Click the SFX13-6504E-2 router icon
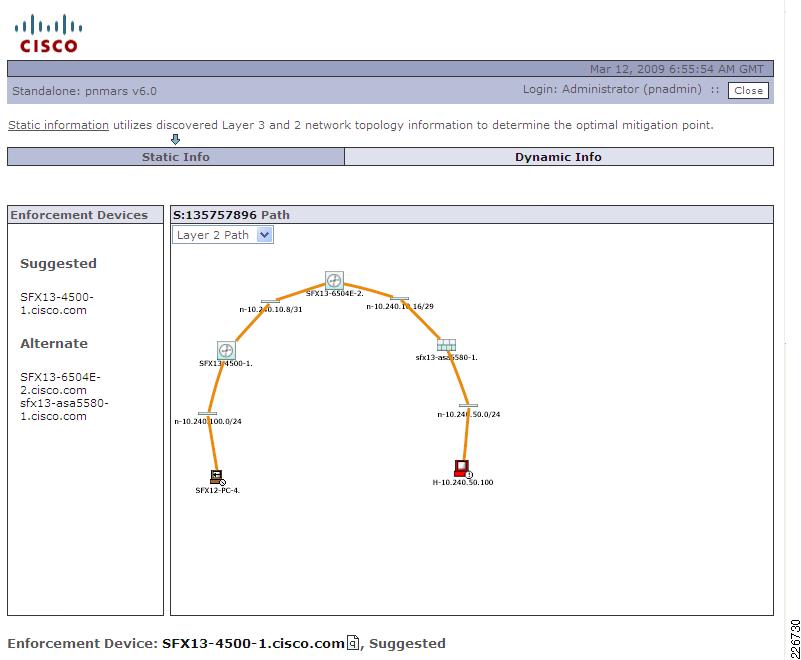 (334, 280)
